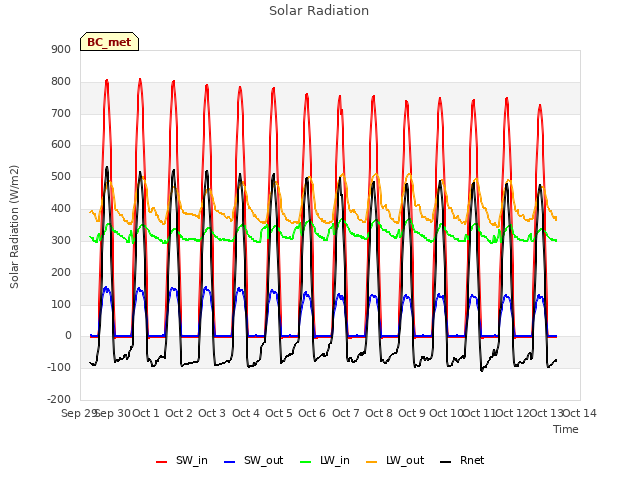Click the Oct 7 x-axis label

pyautogui.click(x=346, y=413)
